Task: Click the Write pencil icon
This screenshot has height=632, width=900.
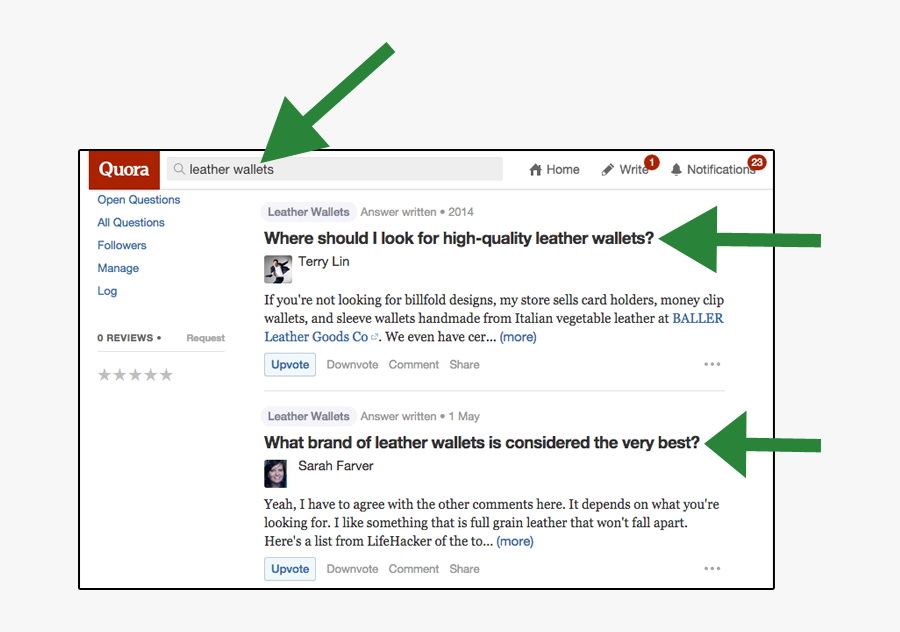Action: pyautogui.click(x=608, y=170)
